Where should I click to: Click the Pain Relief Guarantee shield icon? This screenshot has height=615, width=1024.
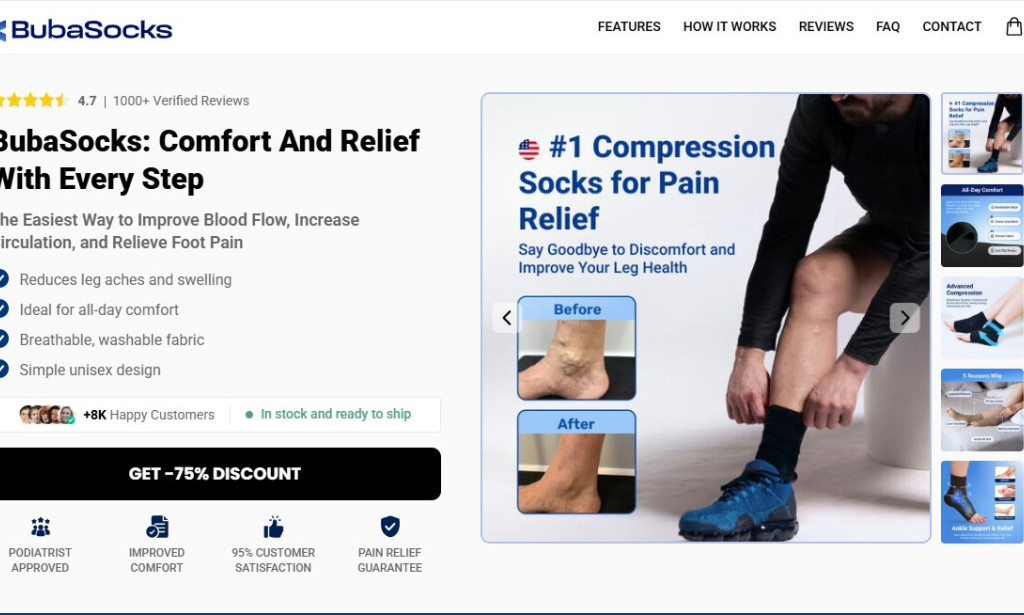pyautogui.click(x=390, y=526)
